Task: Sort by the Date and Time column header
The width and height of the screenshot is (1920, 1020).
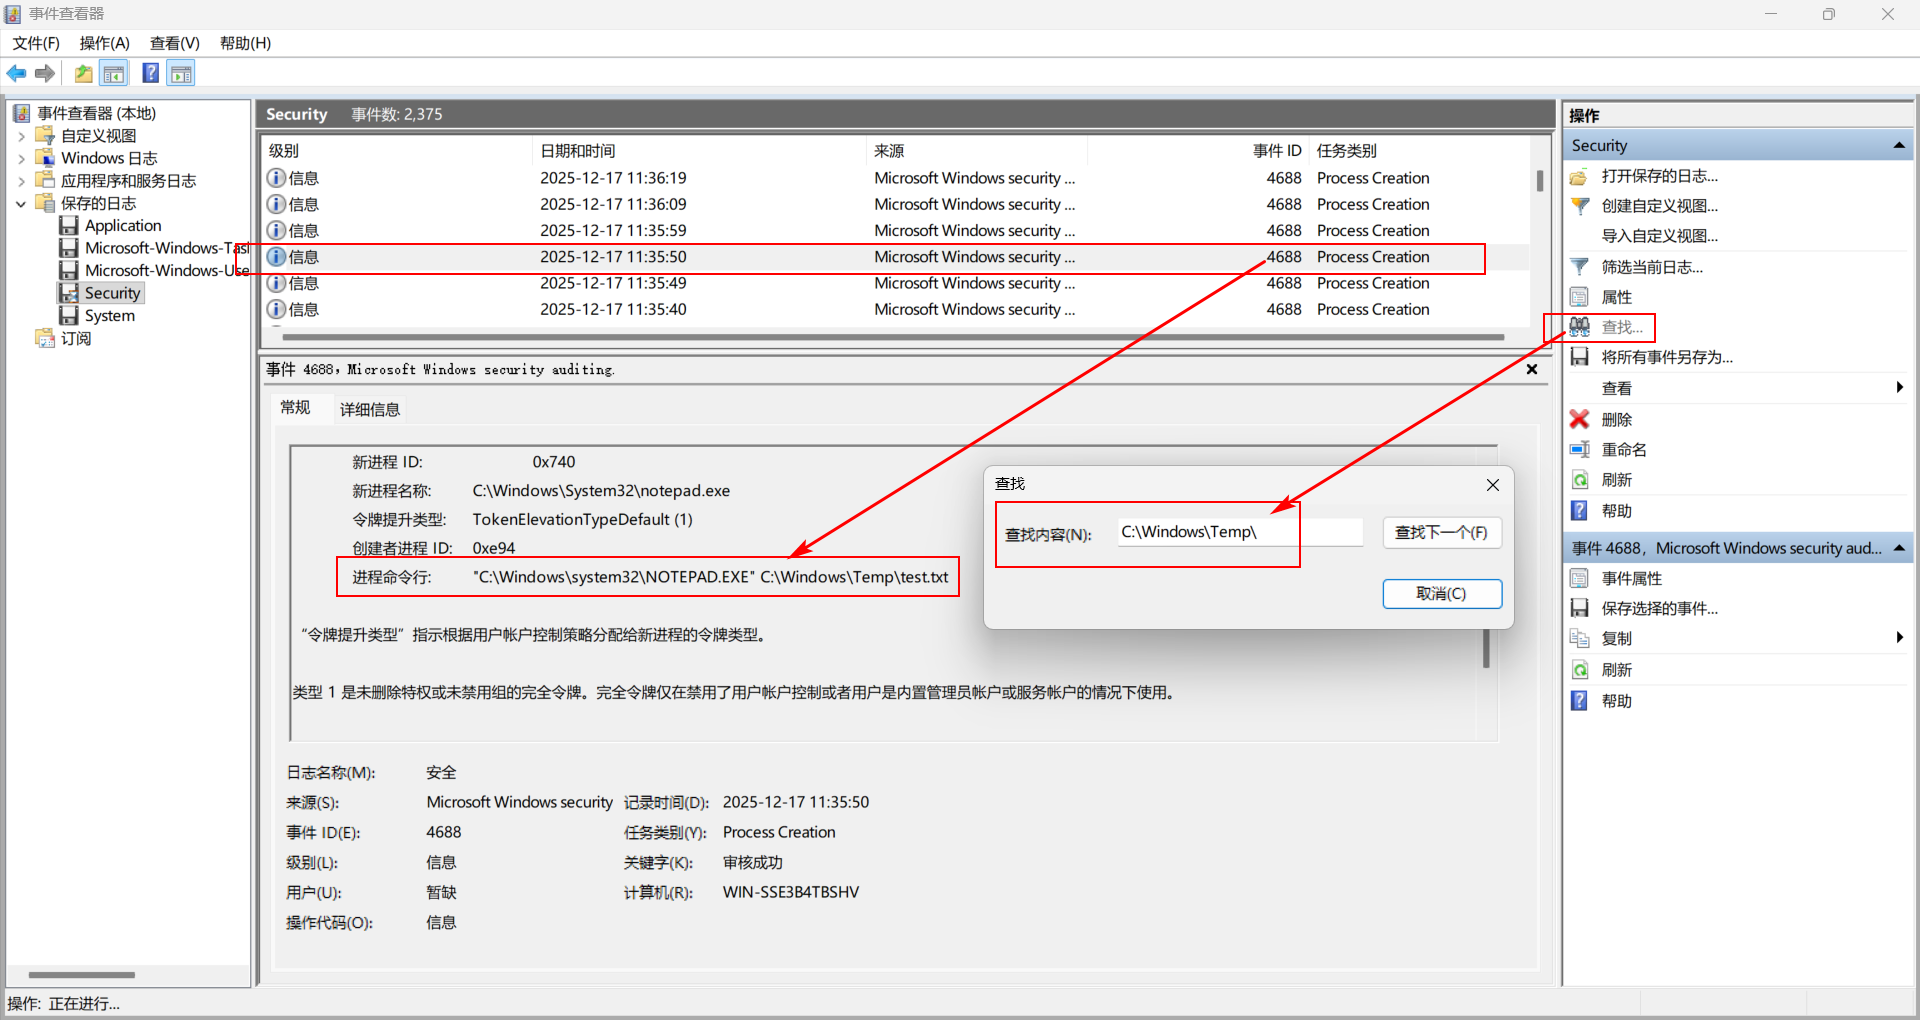Action: [x=698, y=151]
